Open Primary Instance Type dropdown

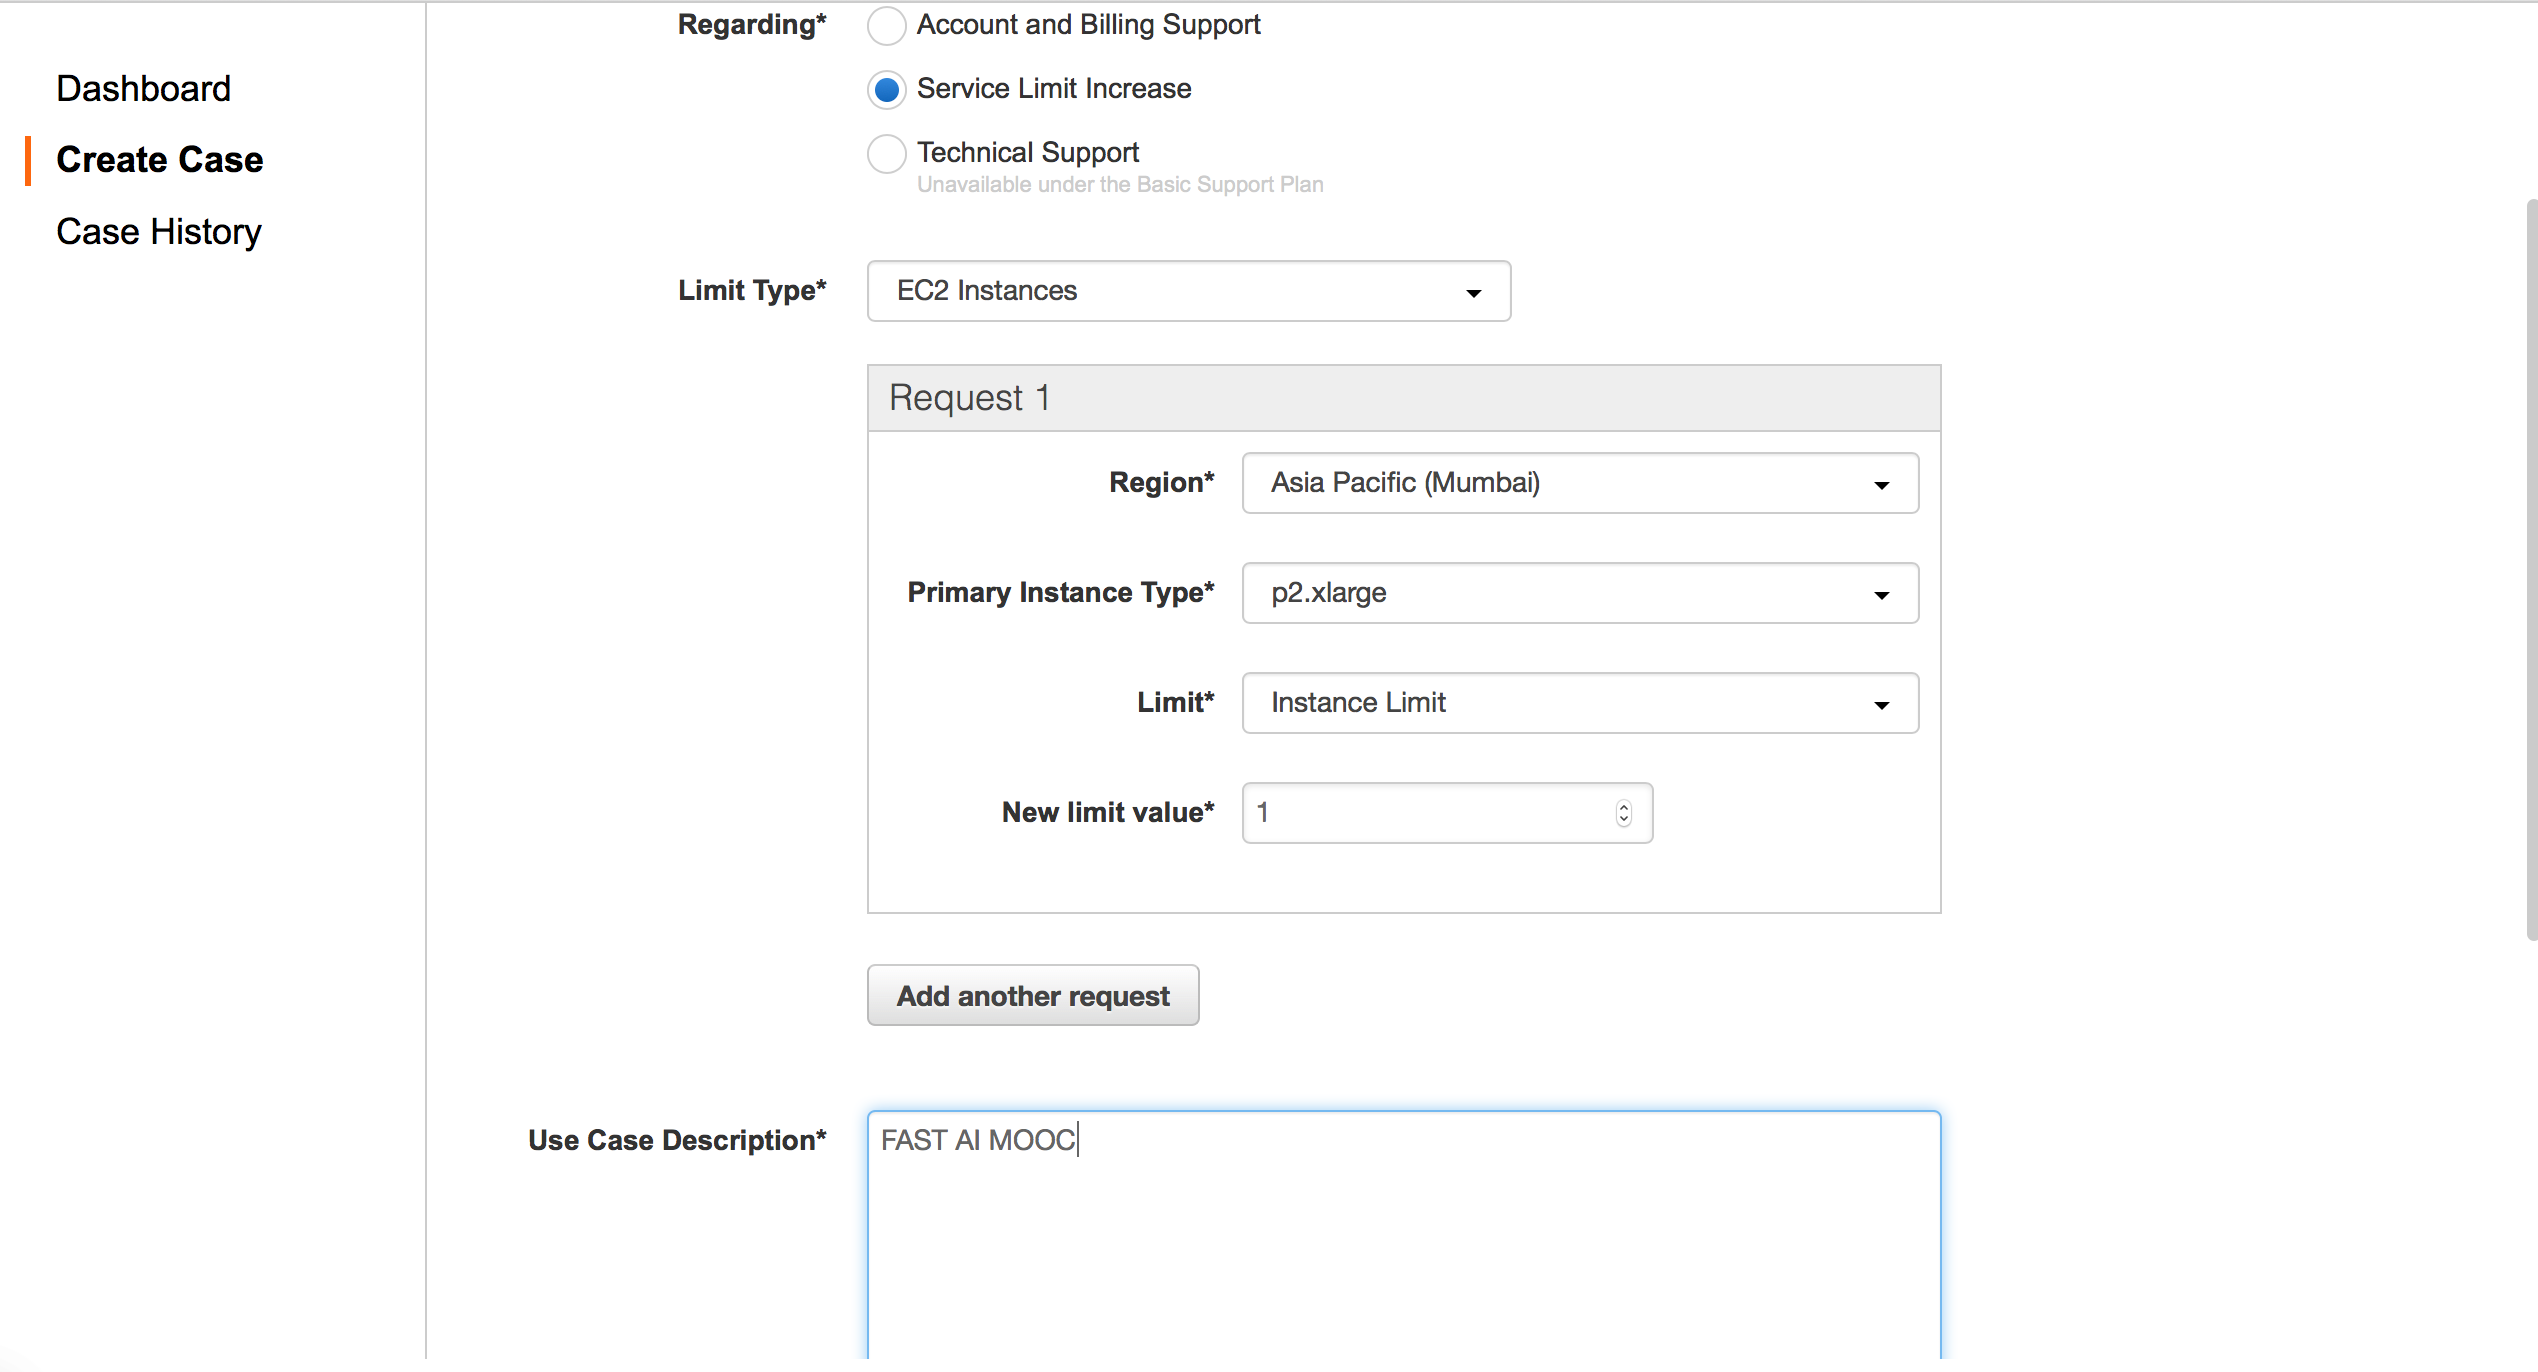1579,593
